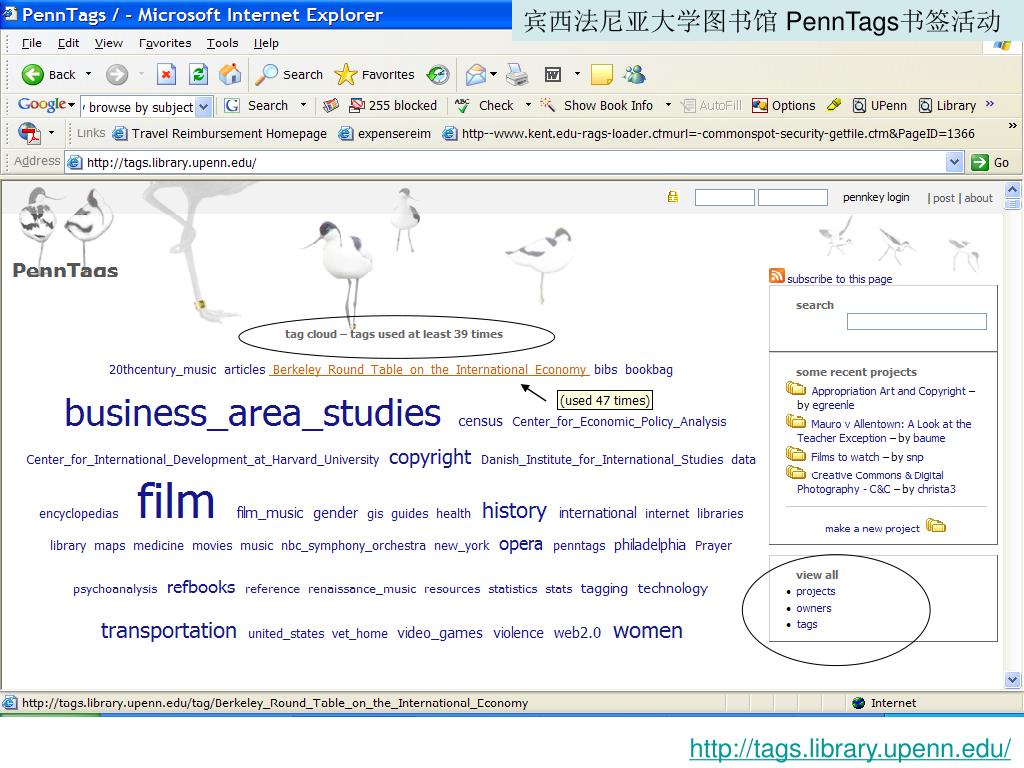The width and height of the screenshot is (1024, 768).
Task: Click the pennkey login link
Action: click(876, 197)
